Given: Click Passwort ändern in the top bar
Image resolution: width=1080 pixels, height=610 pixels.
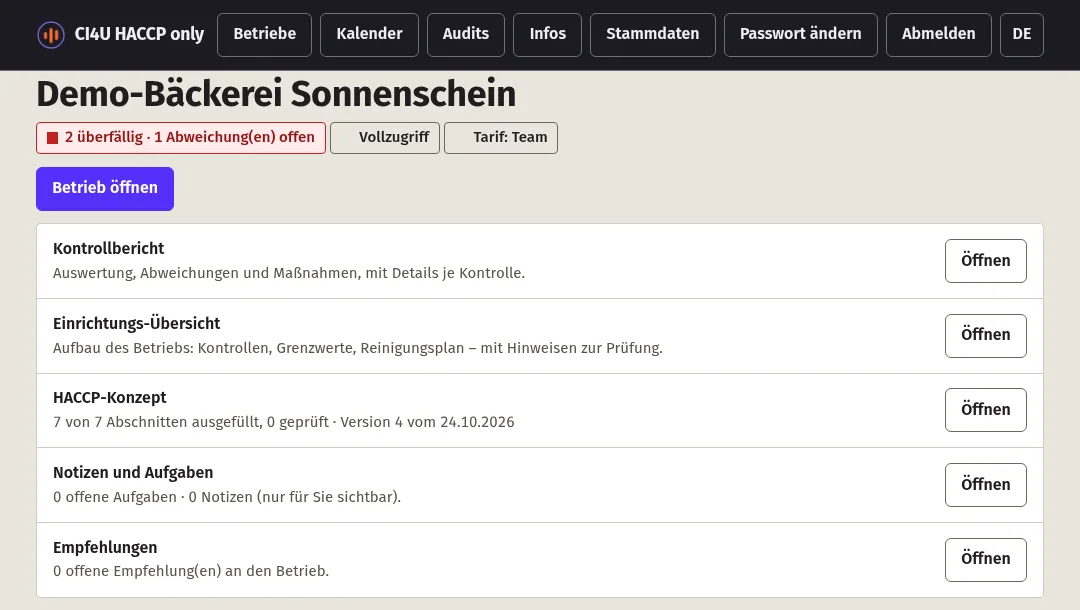Looking at the screenshot, I should point(800,34).
